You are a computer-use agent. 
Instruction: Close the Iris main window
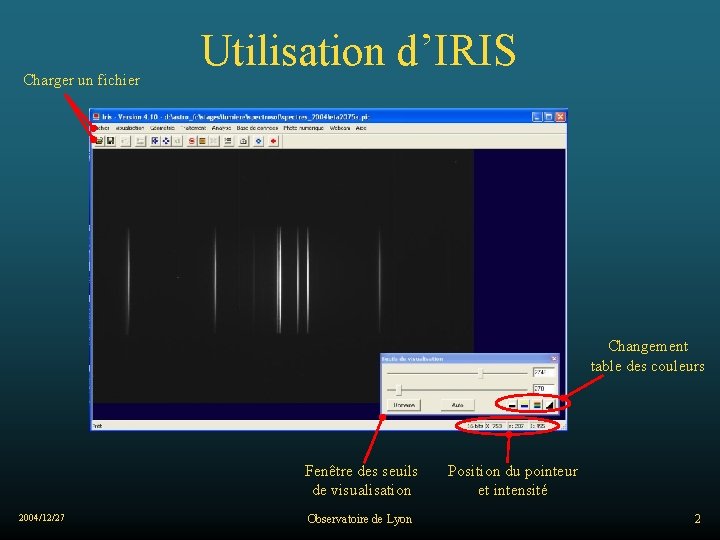(x=560, y=117)
